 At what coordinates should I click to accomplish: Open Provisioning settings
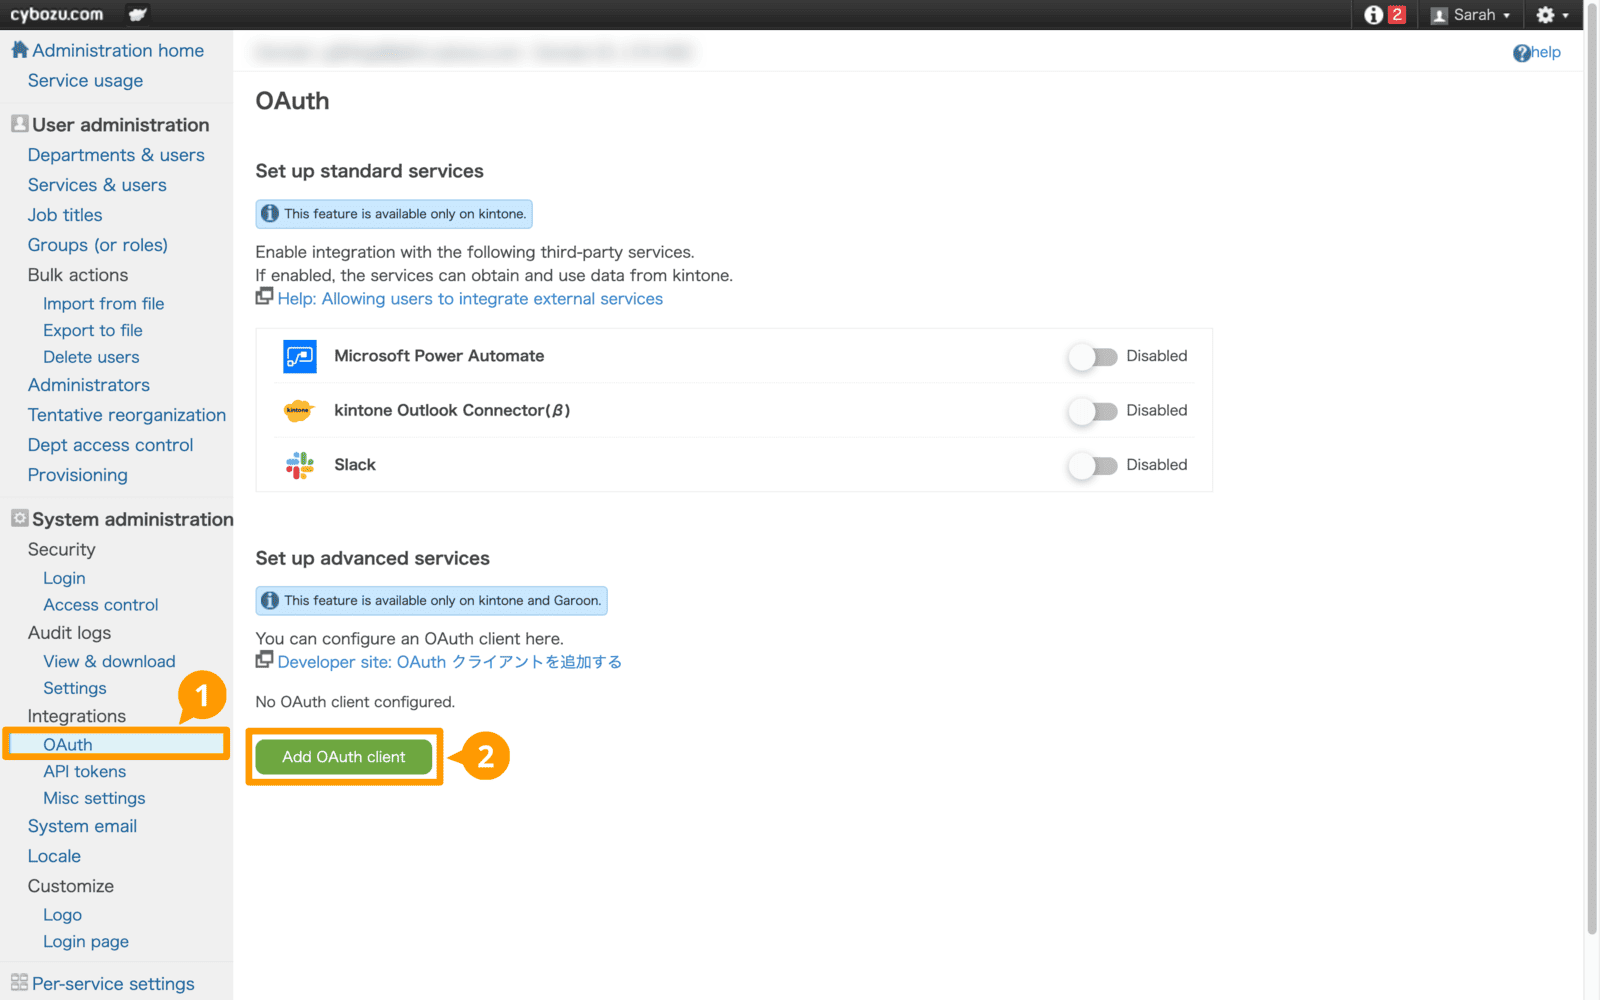click(78, 474)
